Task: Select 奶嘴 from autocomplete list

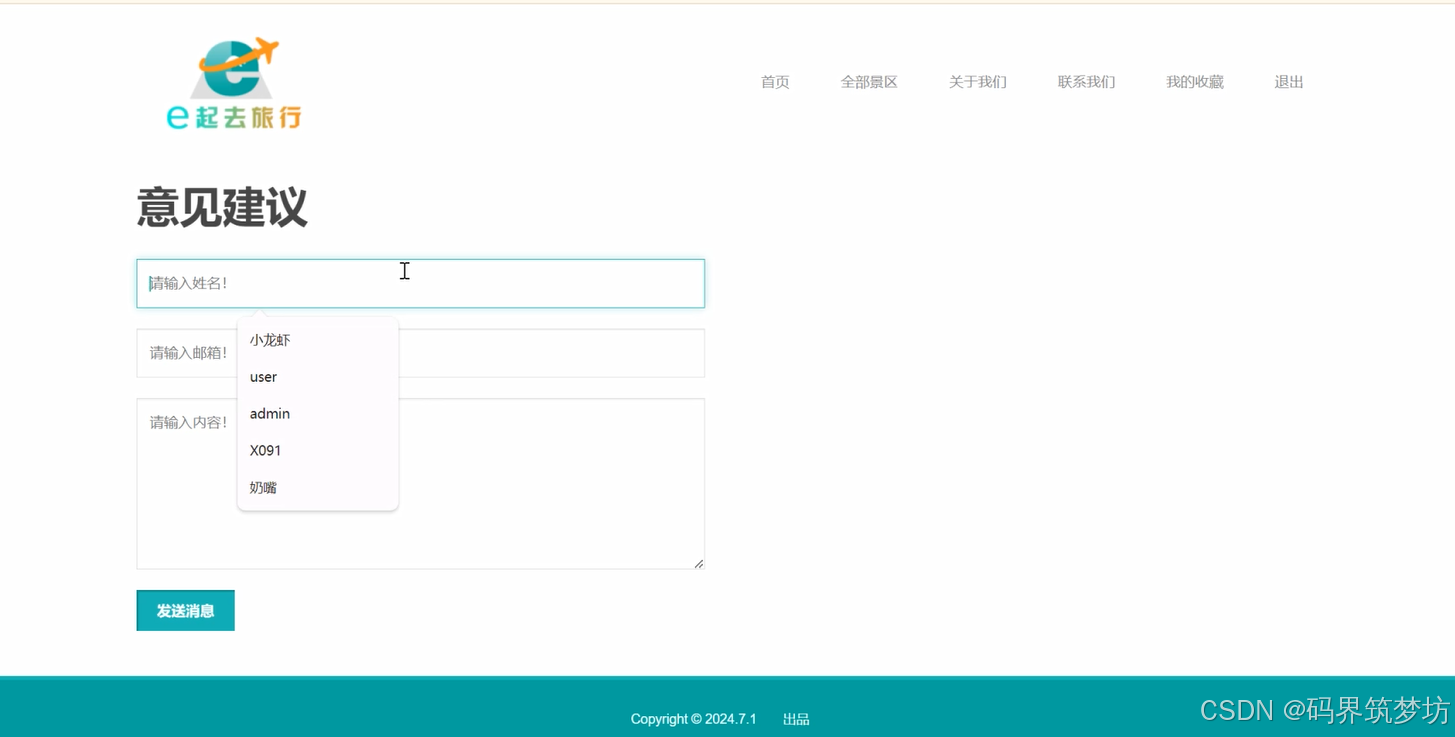Action: [318, 488]
